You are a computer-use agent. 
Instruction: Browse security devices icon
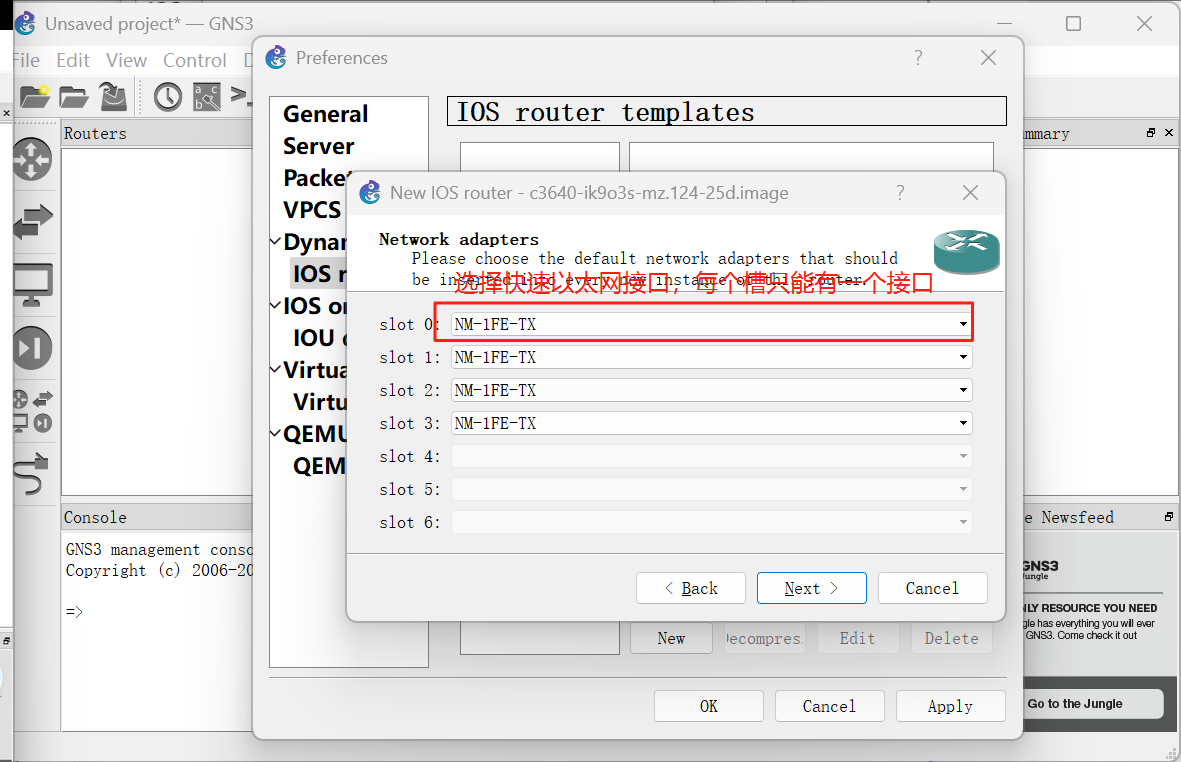(32, 348)
